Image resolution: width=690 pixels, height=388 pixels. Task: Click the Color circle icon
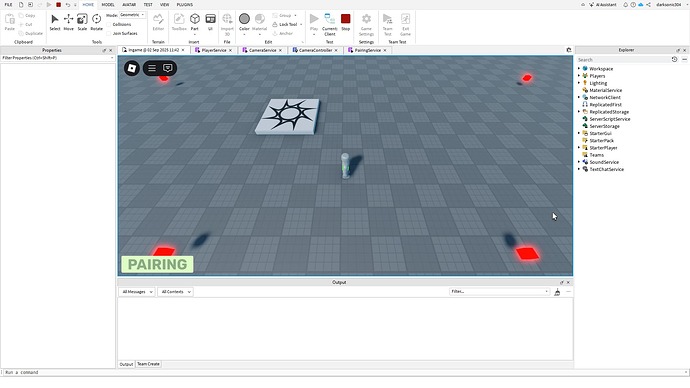(x=244, y=19)
